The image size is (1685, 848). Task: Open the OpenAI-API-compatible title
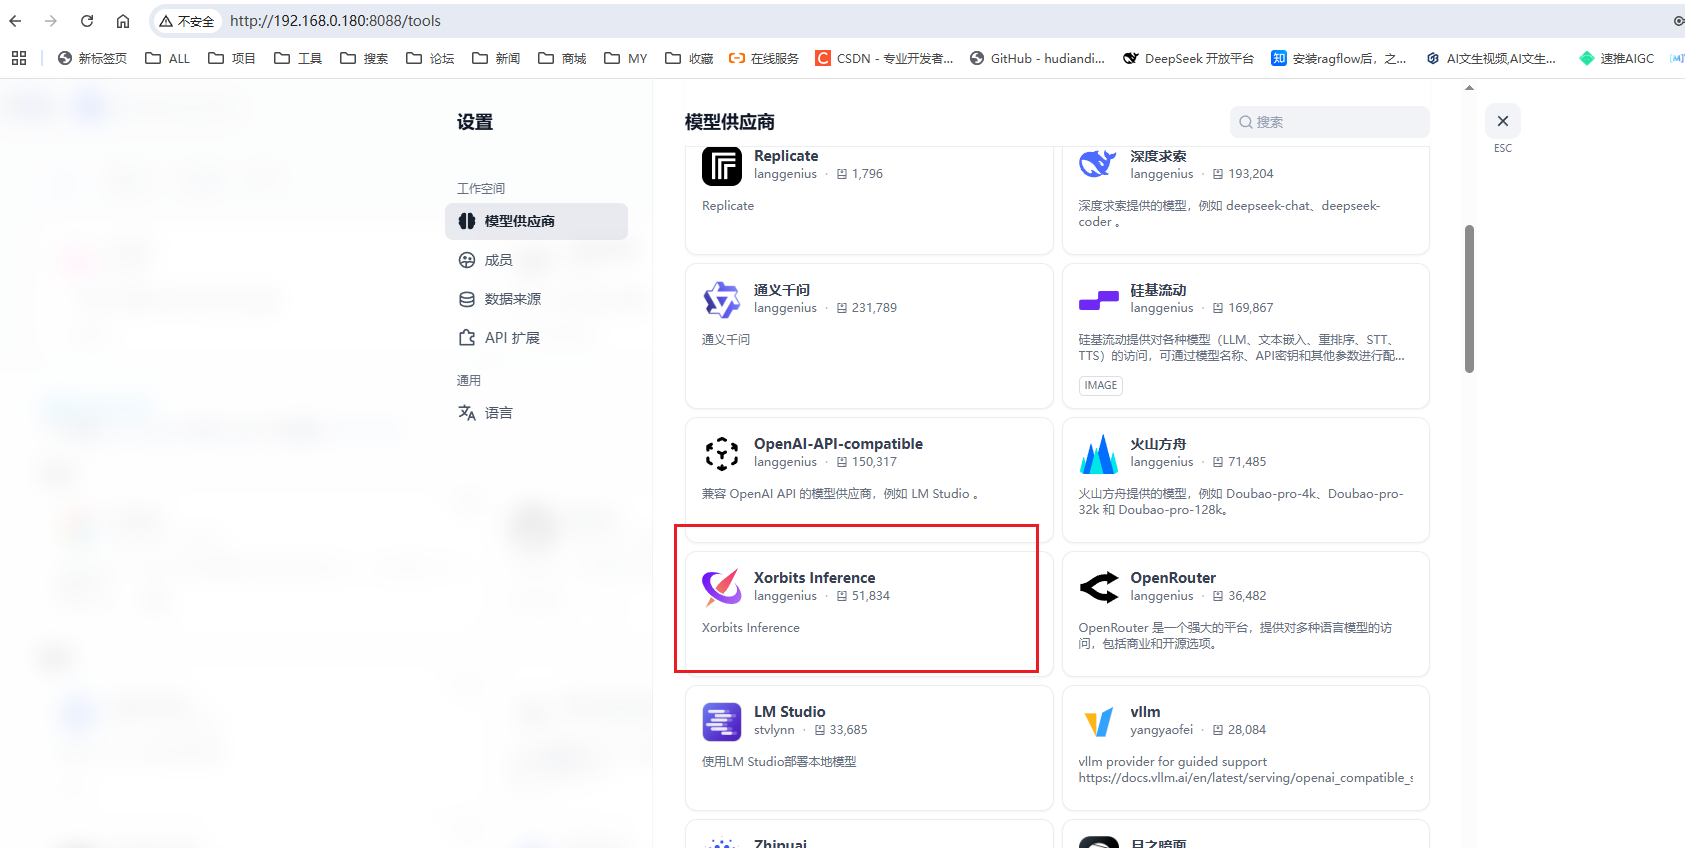(838, 444)
